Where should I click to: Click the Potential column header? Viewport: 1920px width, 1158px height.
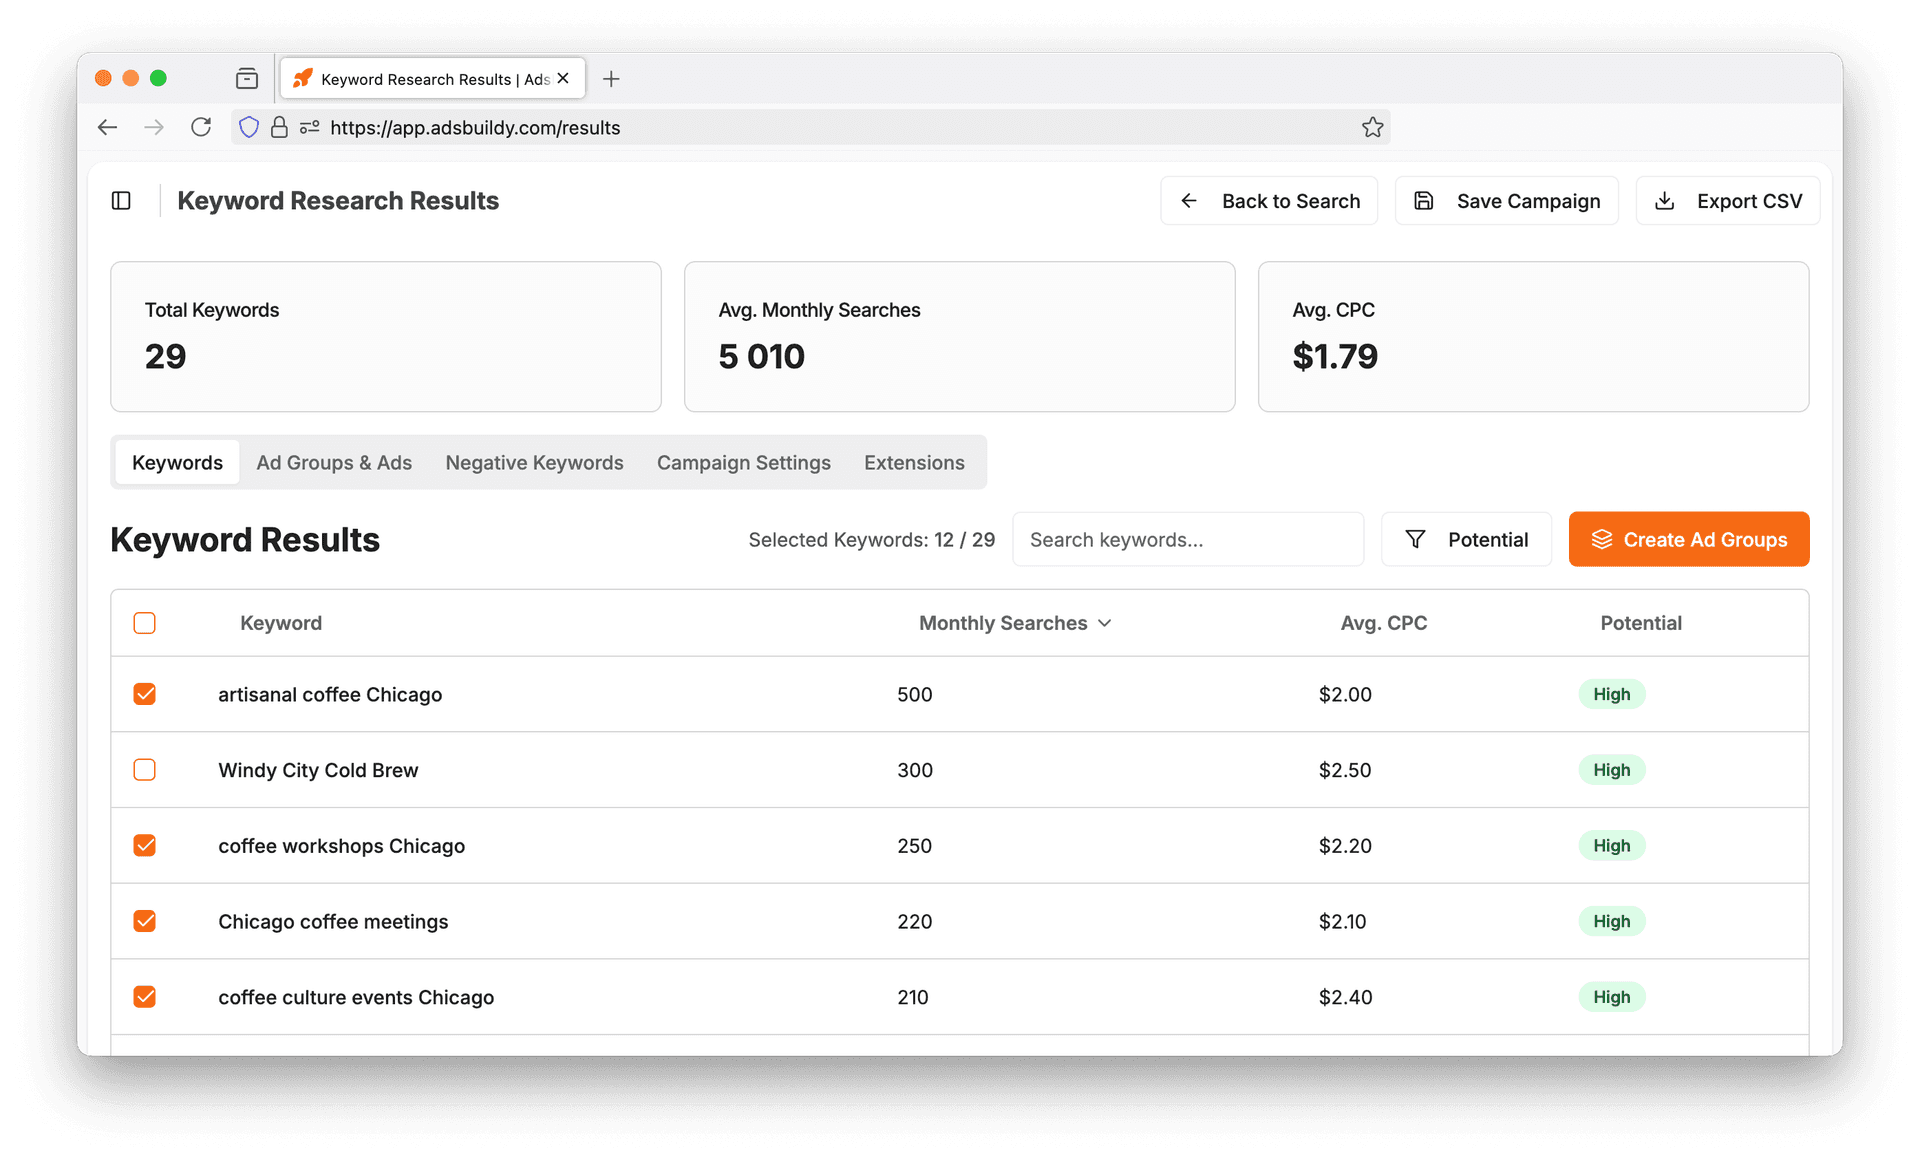pos(1641,623)
